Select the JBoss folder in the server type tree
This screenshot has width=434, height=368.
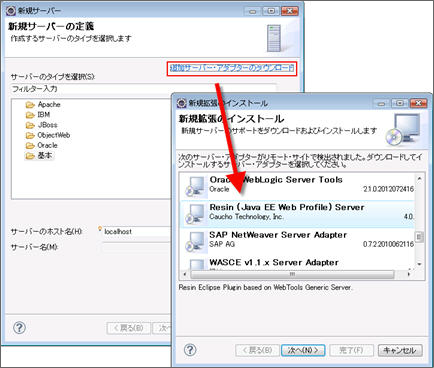point(47,125)
